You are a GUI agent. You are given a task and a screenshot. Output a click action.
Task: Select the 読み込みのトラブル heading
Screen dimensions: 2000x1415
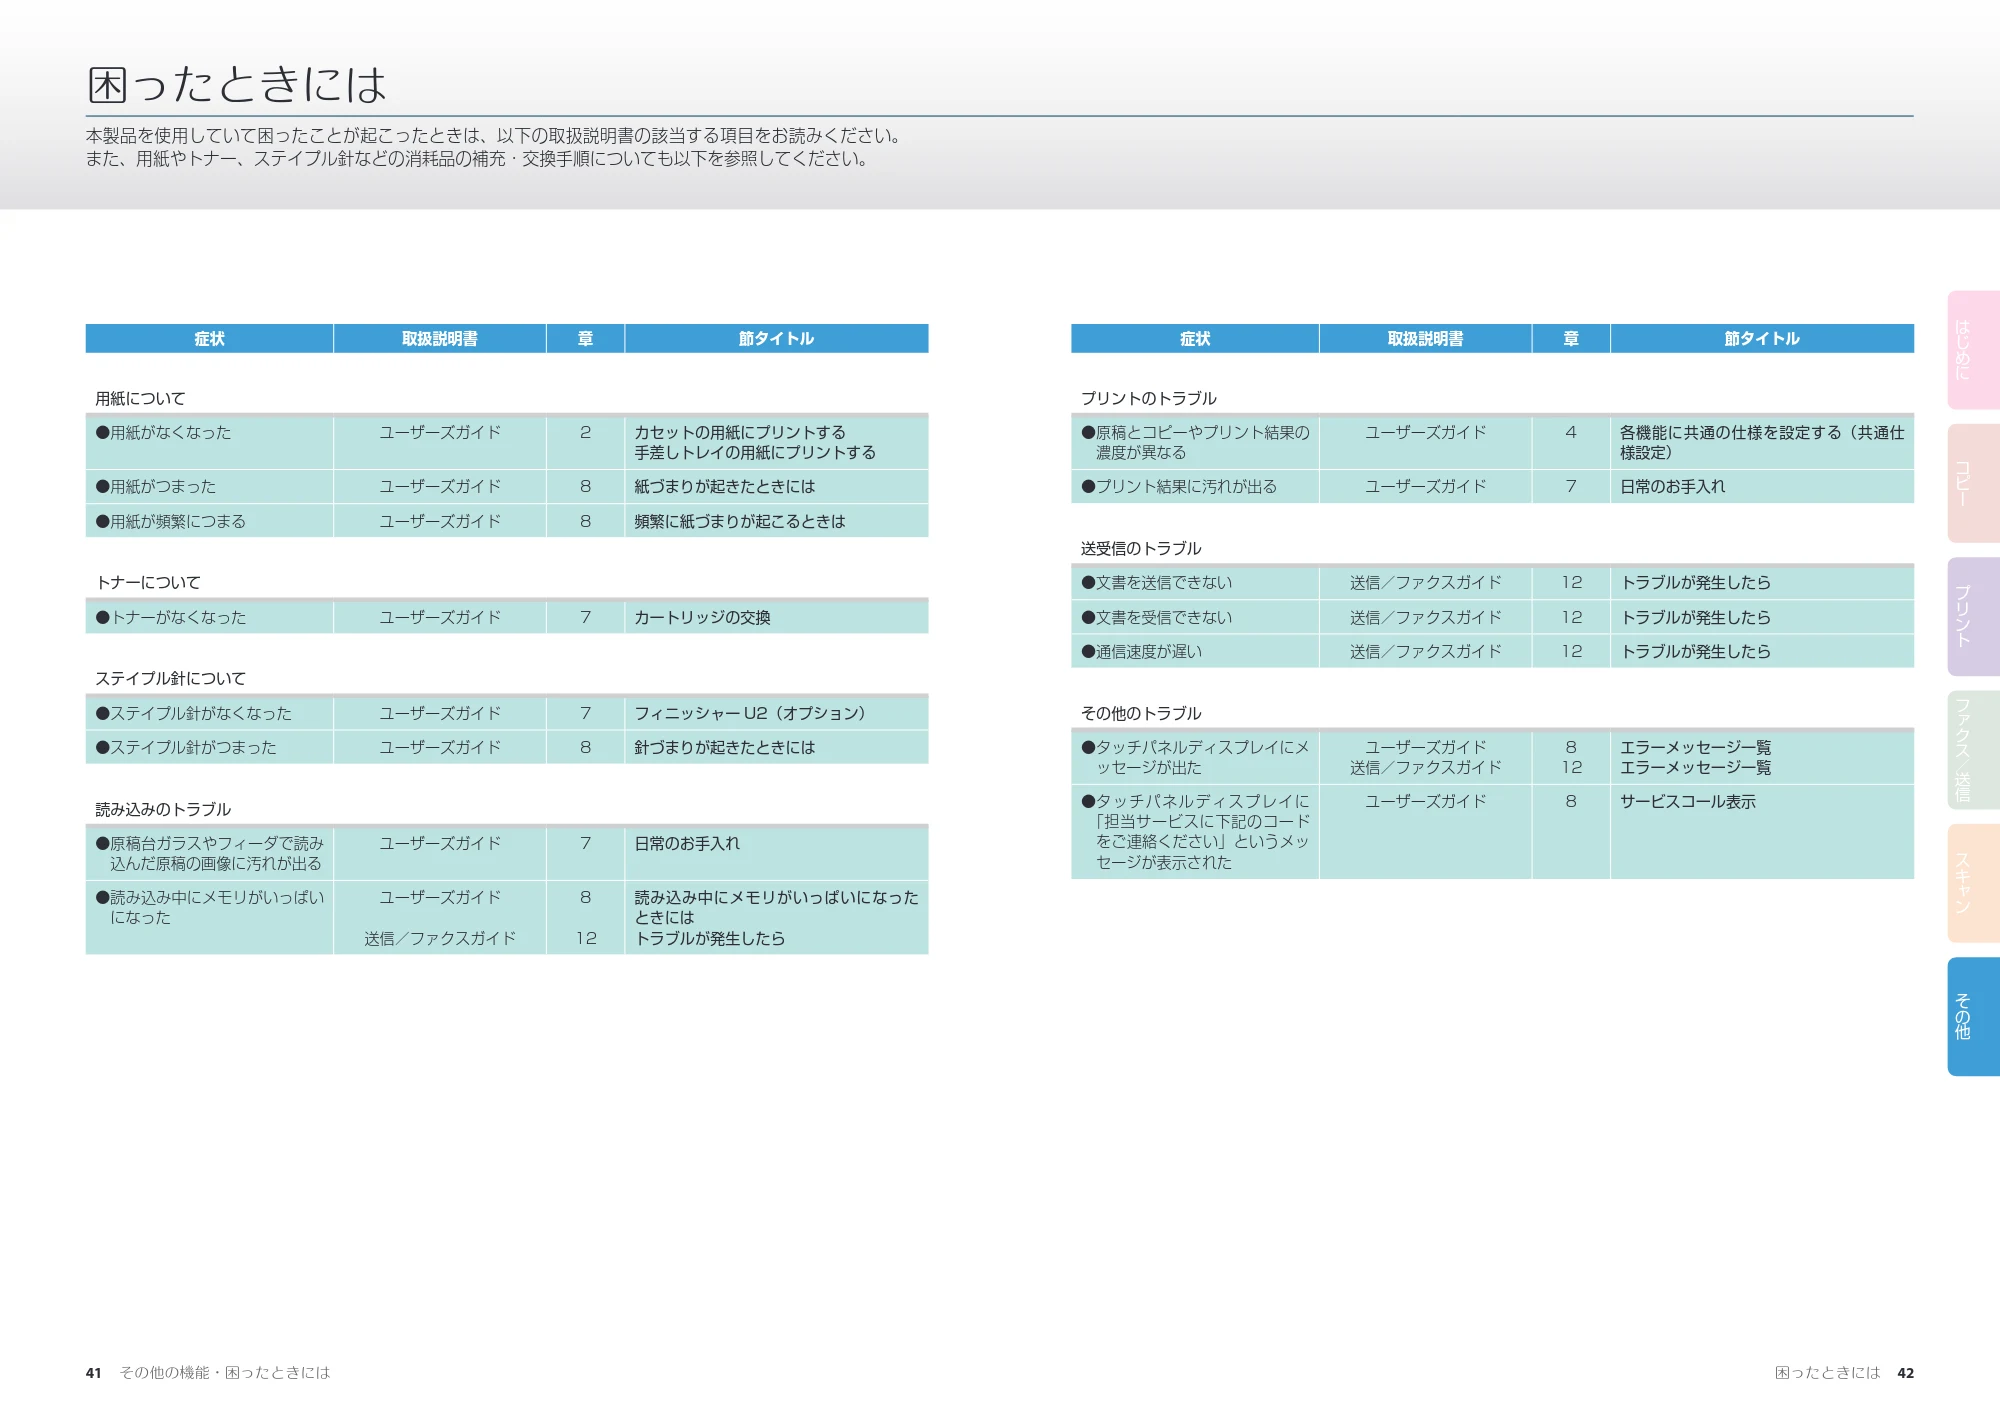(163, 810)
